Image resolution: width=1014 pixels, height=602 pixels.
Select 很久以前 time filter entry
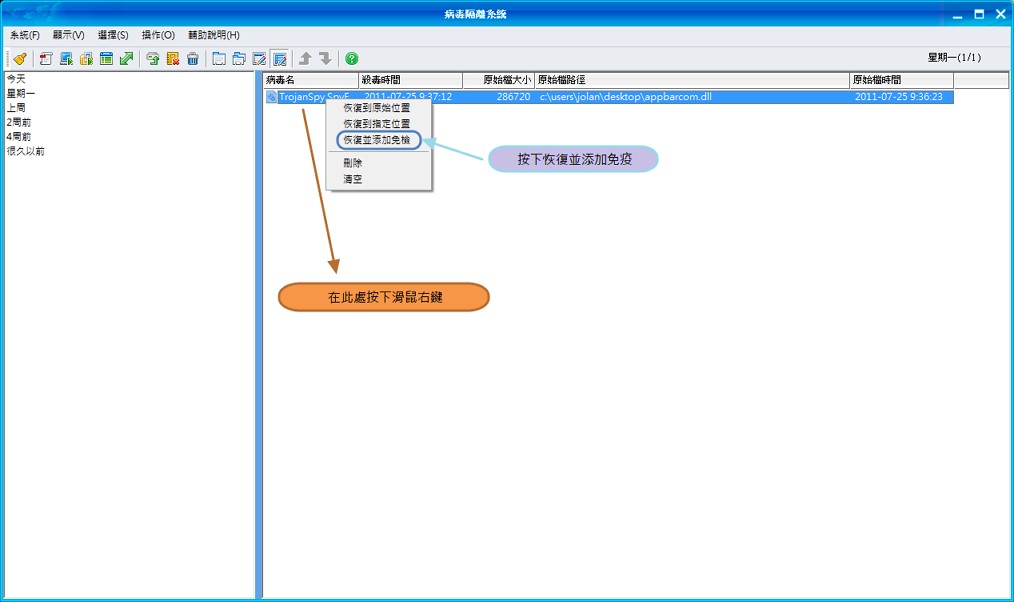(x=25, y=151)
